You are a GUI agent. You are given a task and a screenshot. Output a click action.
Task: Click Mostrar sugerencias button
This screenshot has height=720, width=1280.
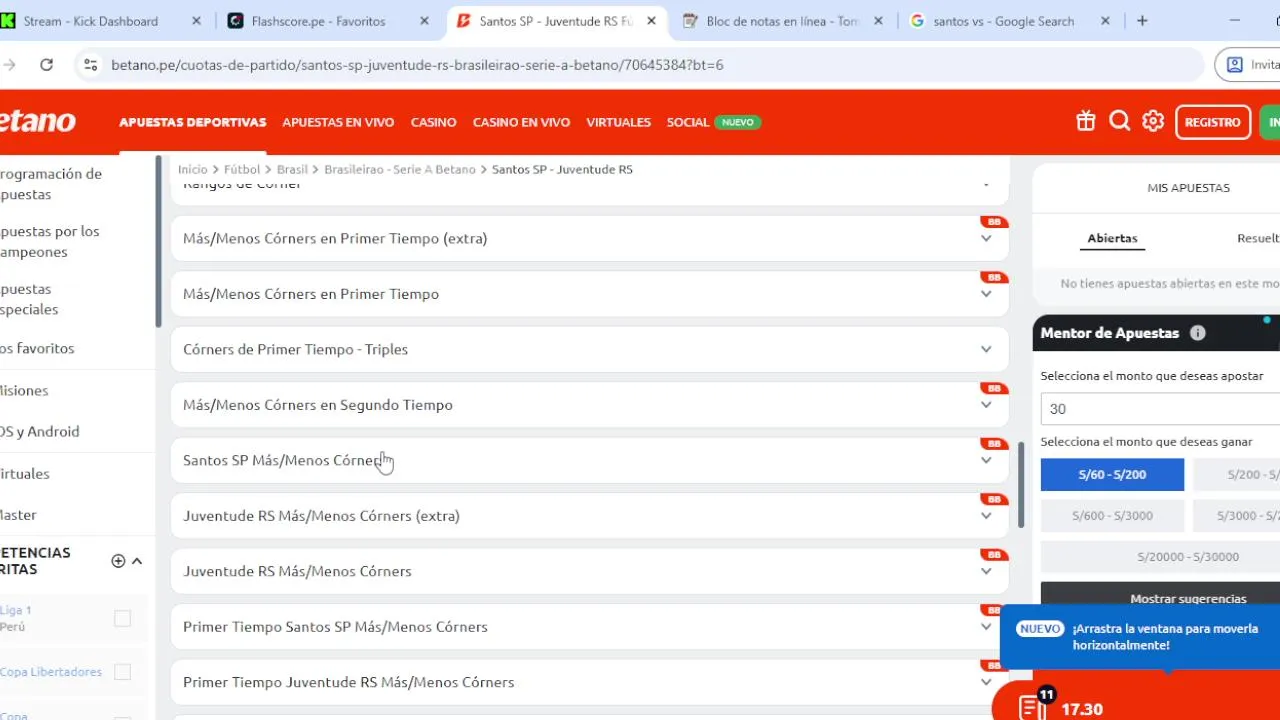click(x=1188, y=598)
